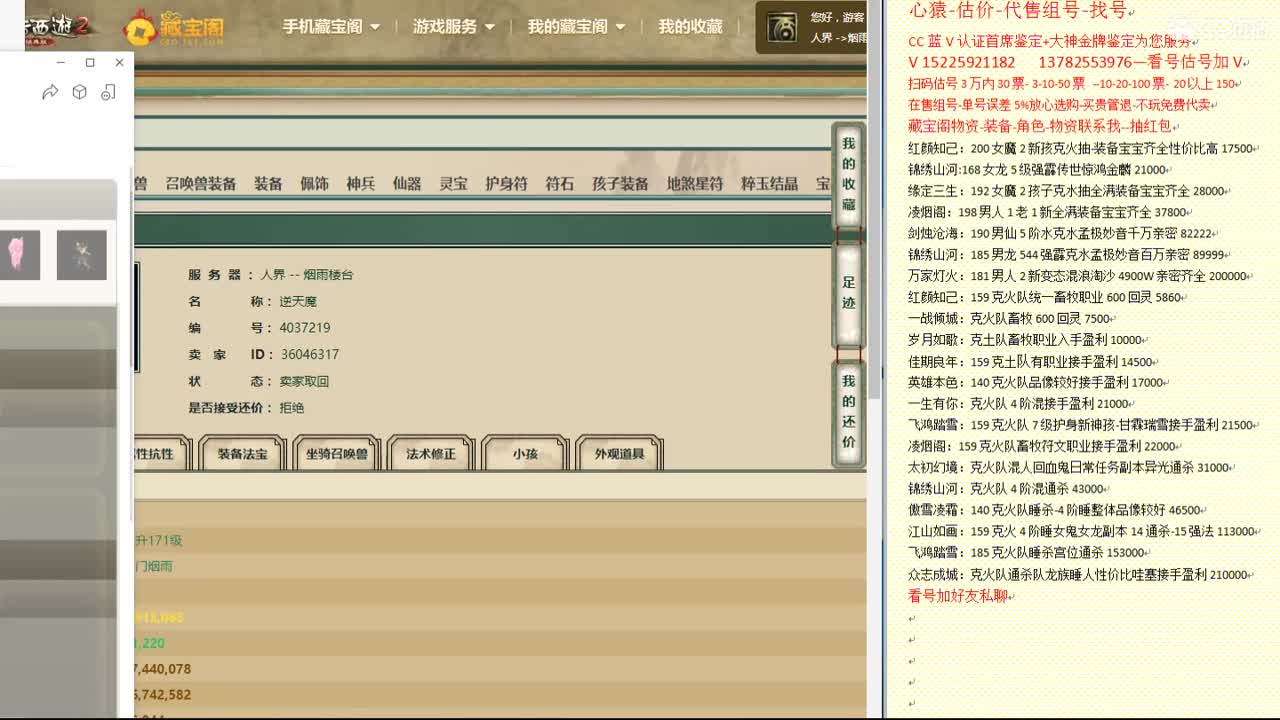Click the character name 逆天魔
This screenshot has height=720, width=1280.
click(x=298, y=302)
